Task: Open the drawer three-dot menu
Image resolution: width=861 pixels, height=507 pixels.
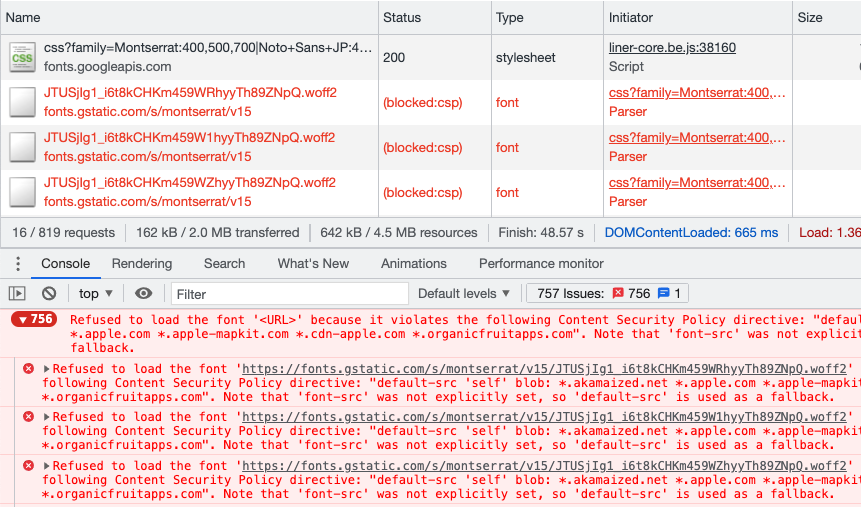Action: [18, 264]
